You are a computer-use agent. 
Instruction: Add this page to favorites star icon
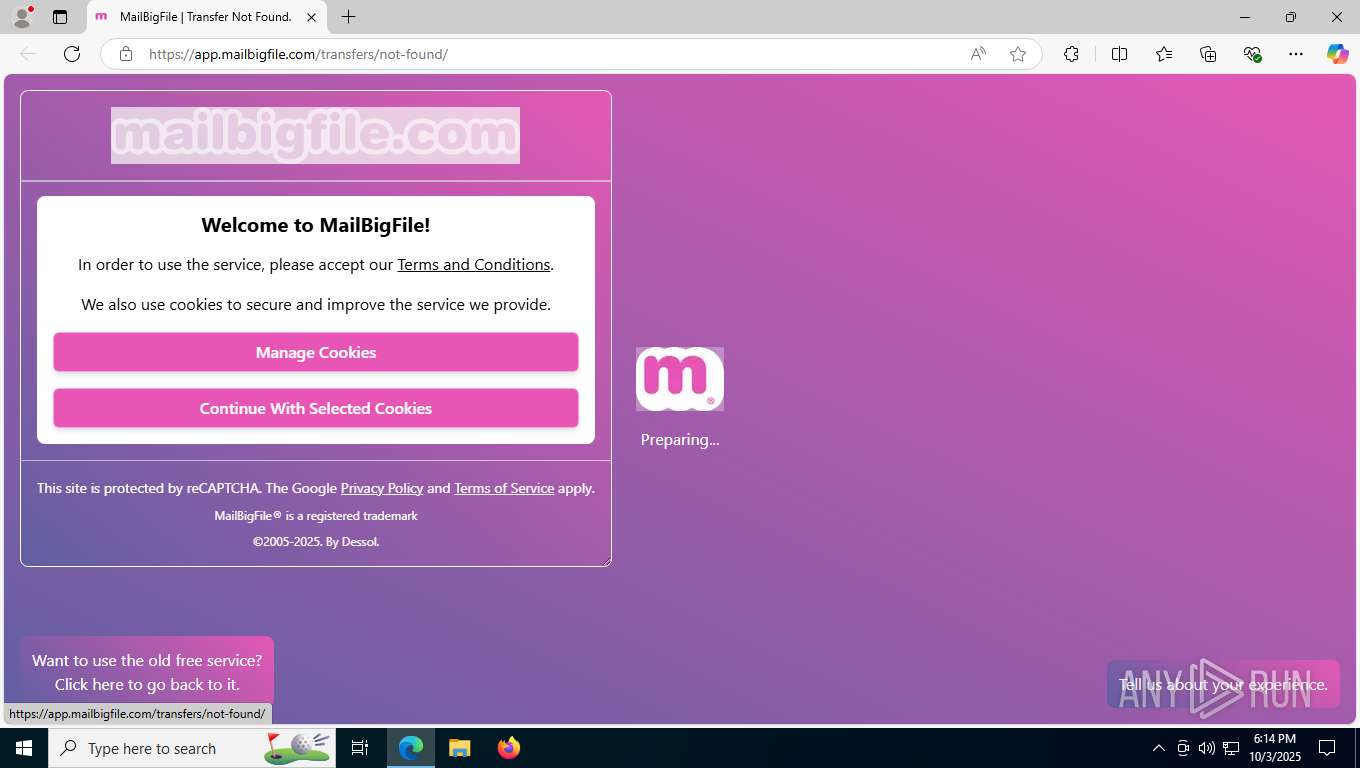coord(1018,54)
